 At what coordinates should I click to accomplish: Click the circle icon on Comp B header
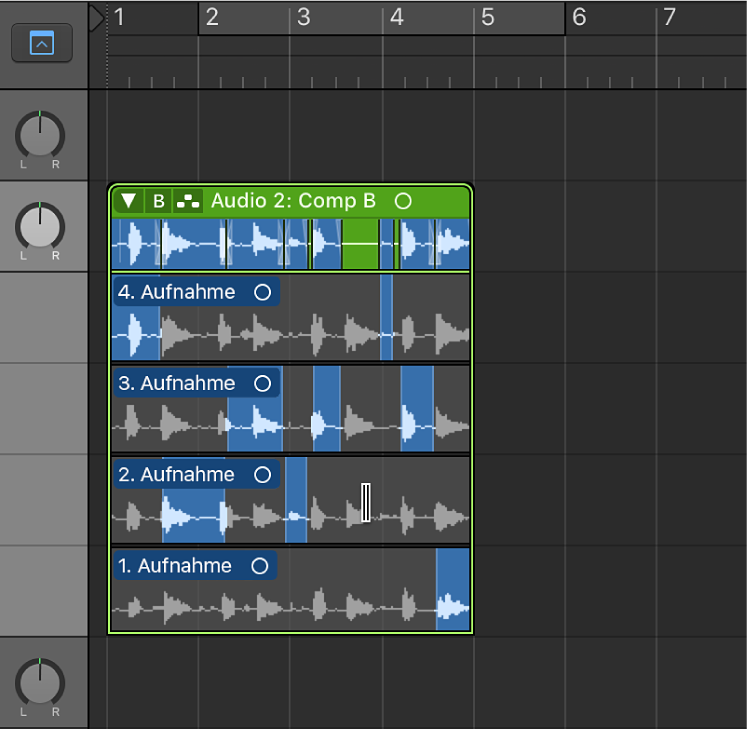point(403,201)
